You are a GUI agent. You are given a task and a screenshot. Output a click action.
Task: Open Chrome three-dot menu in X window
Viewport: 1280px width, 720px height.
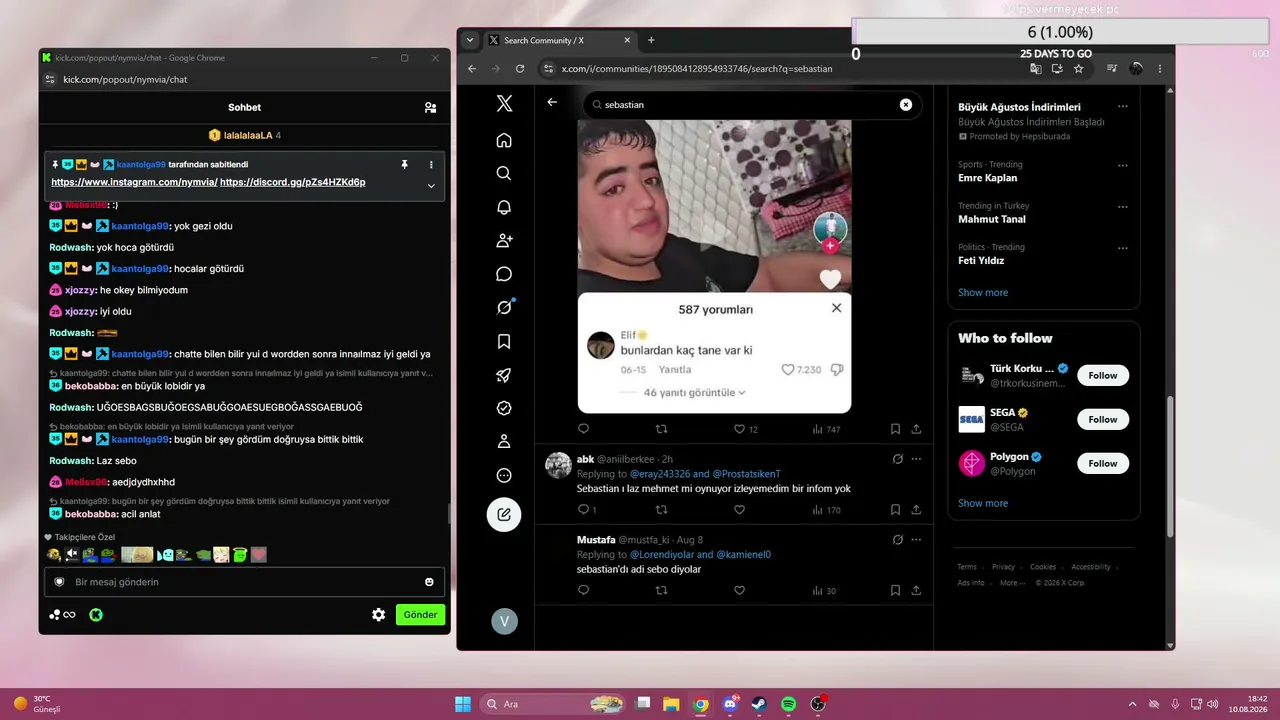click(1160, 69)
